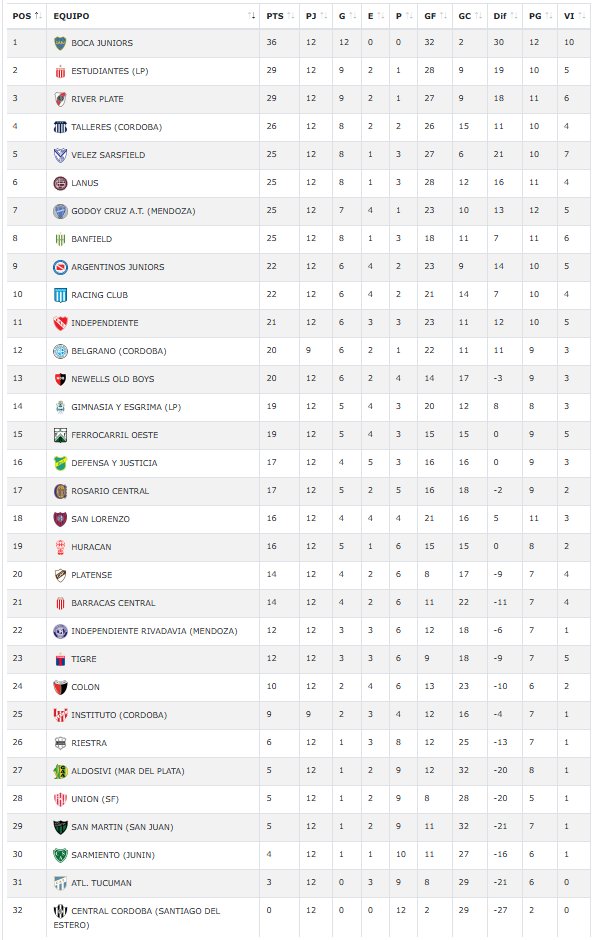Select the Newells Old Boys badge

click(60, 379)
